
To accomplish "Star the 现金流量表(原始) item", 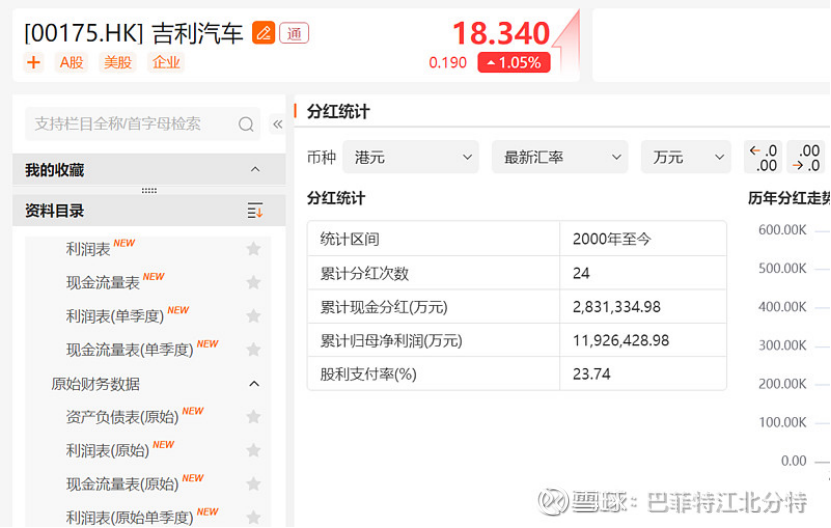I will coord(253,483).
